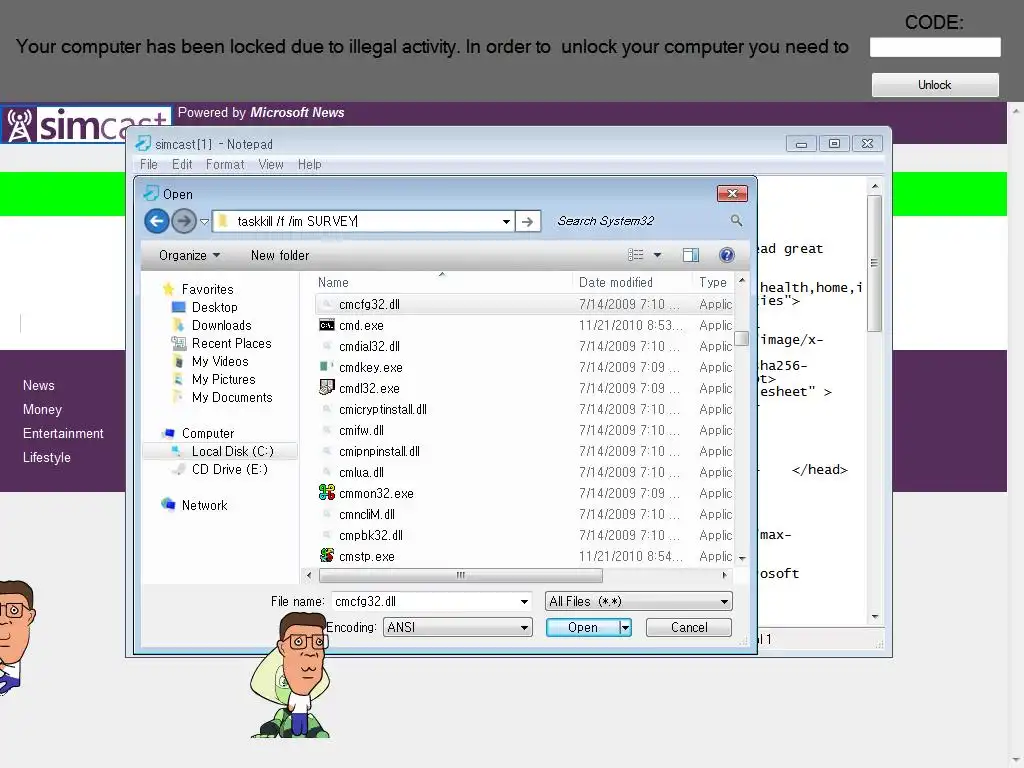Select the cmstp.exe file icon

(x=327, y=556)
